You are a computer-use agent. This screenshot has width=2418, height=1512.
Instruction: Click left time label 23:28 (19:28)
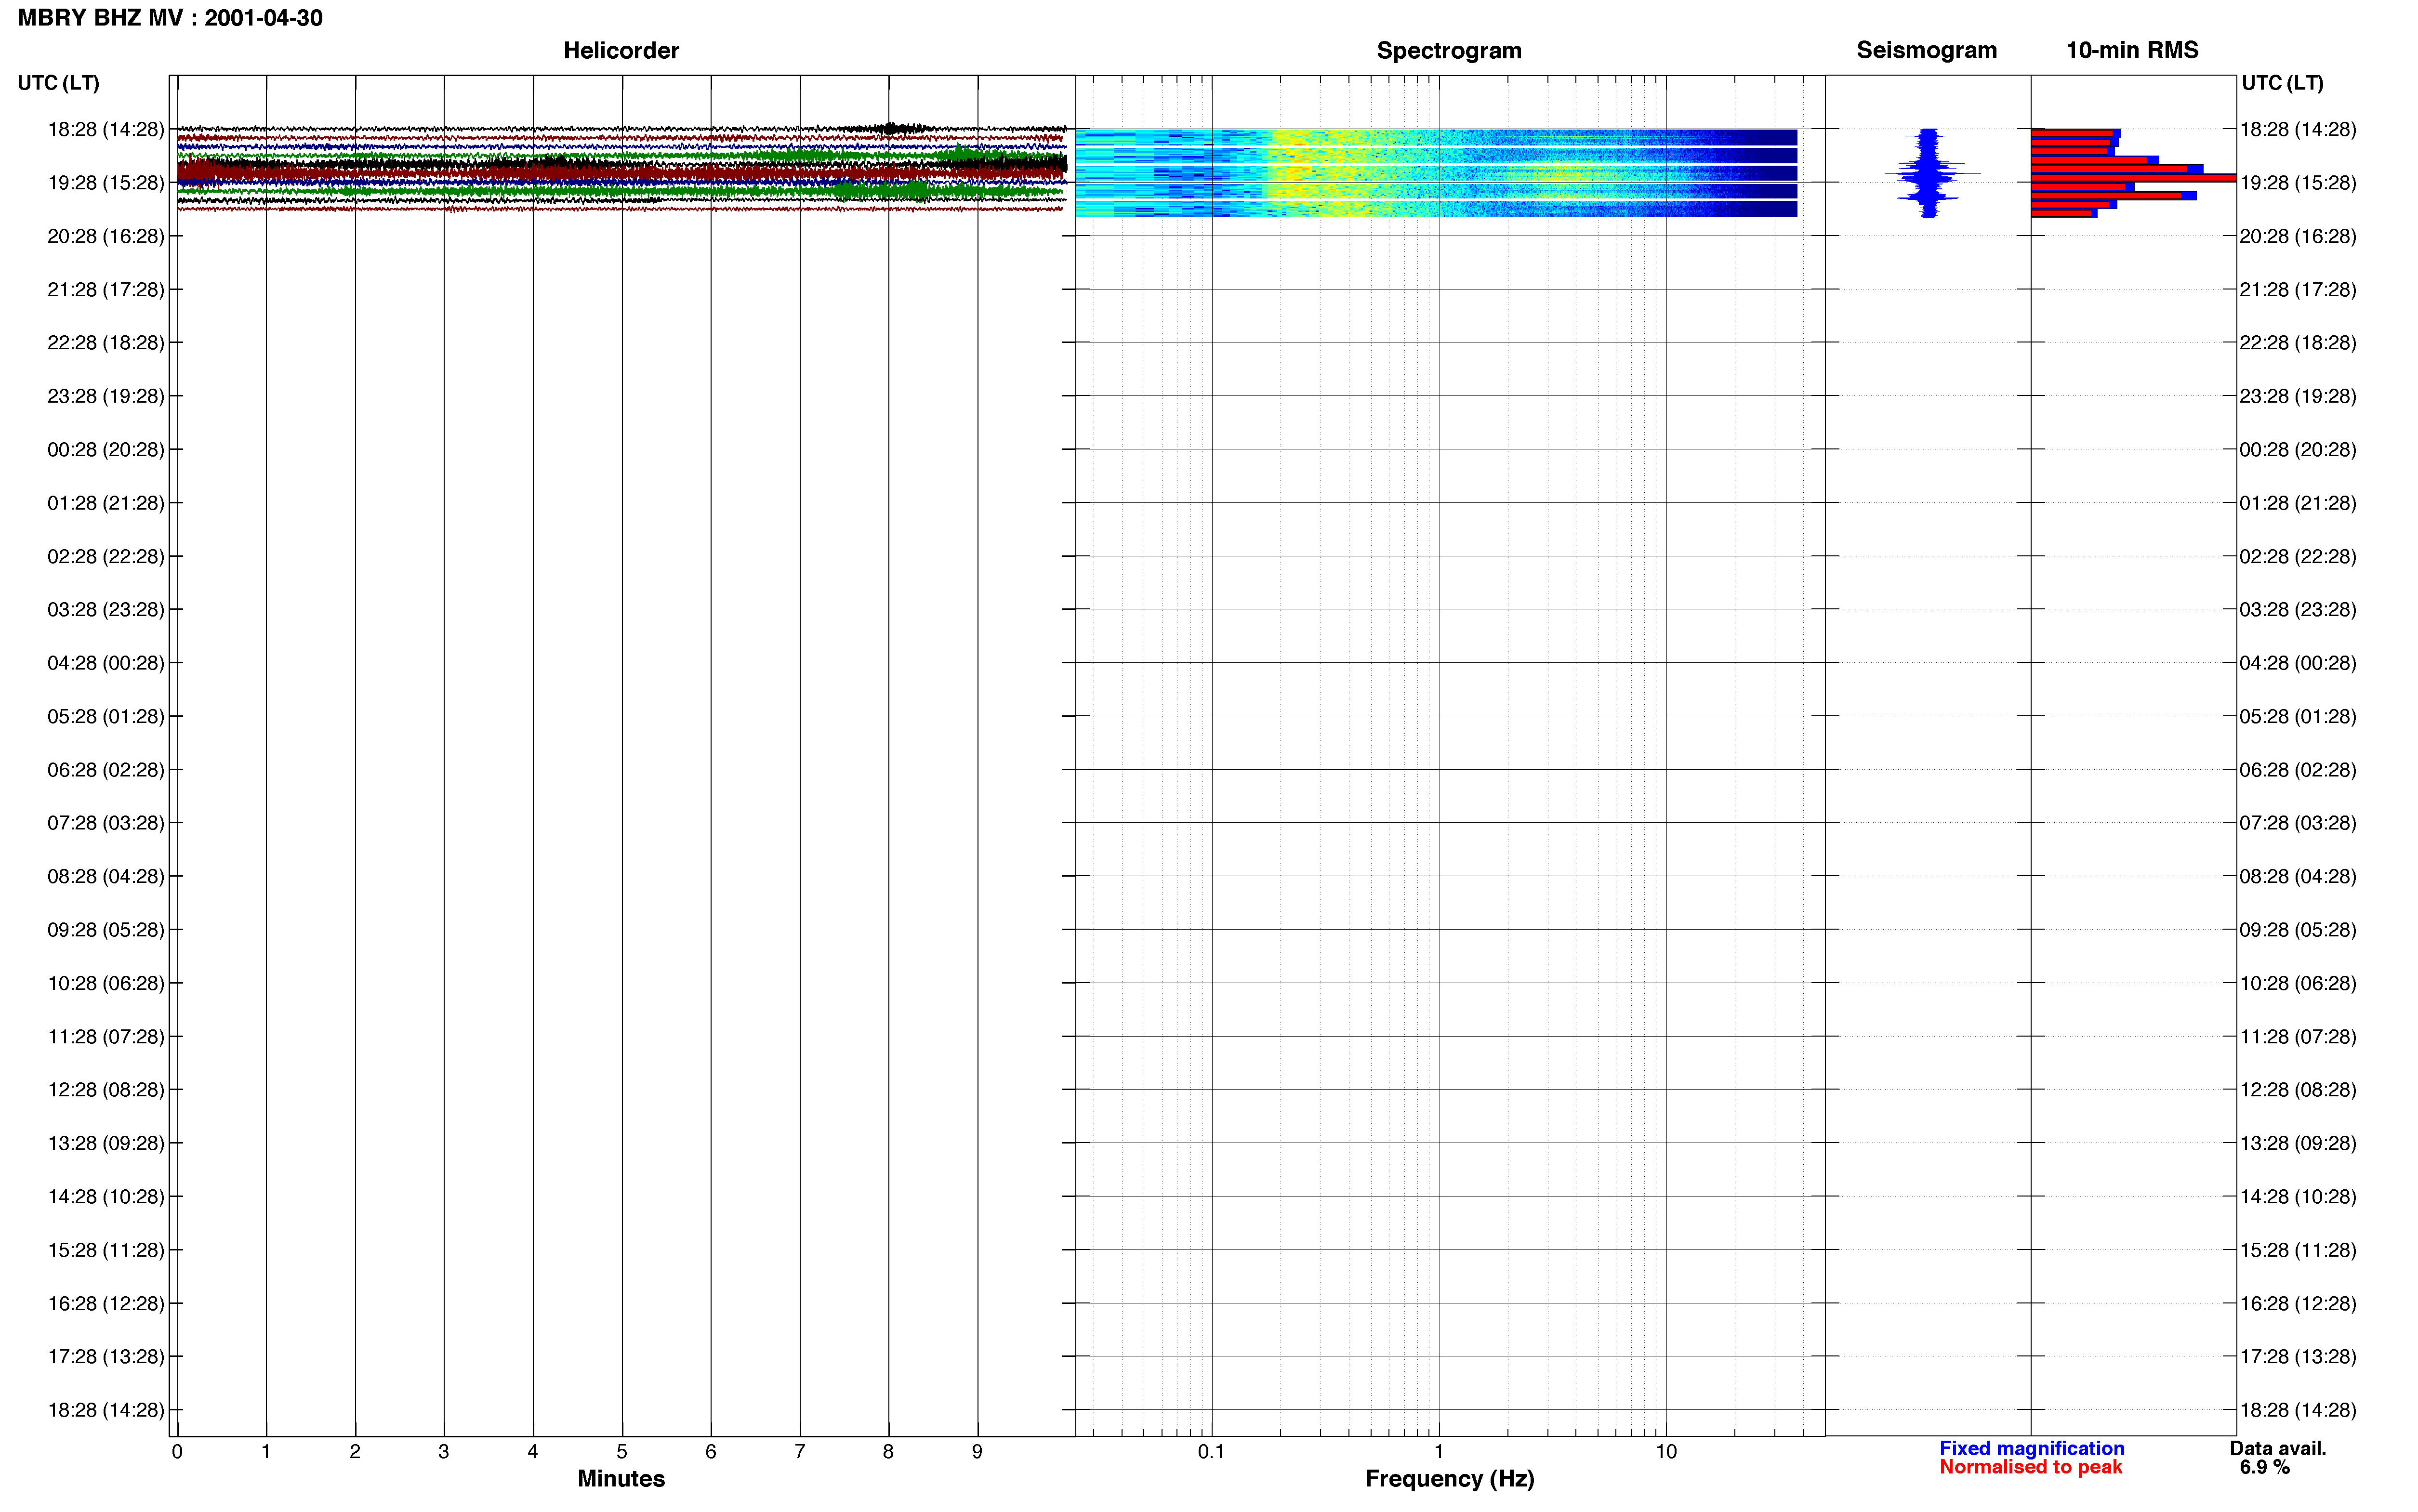(105, 396)
